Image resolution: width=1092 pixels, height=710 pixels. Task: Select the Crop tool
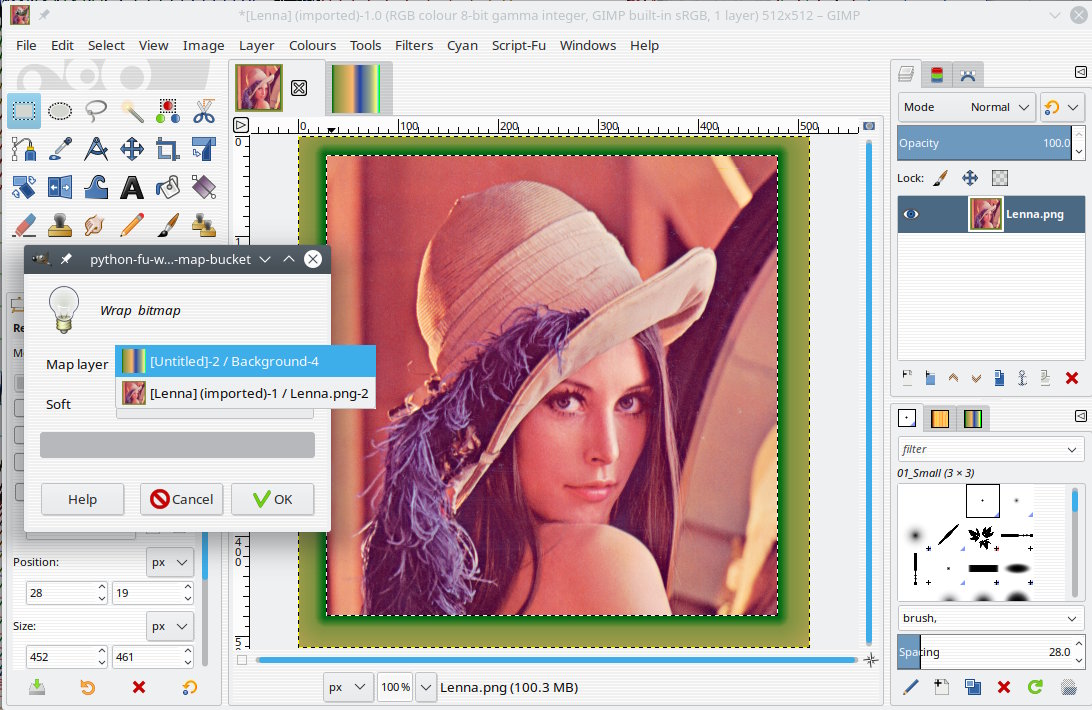coord(168,148)
